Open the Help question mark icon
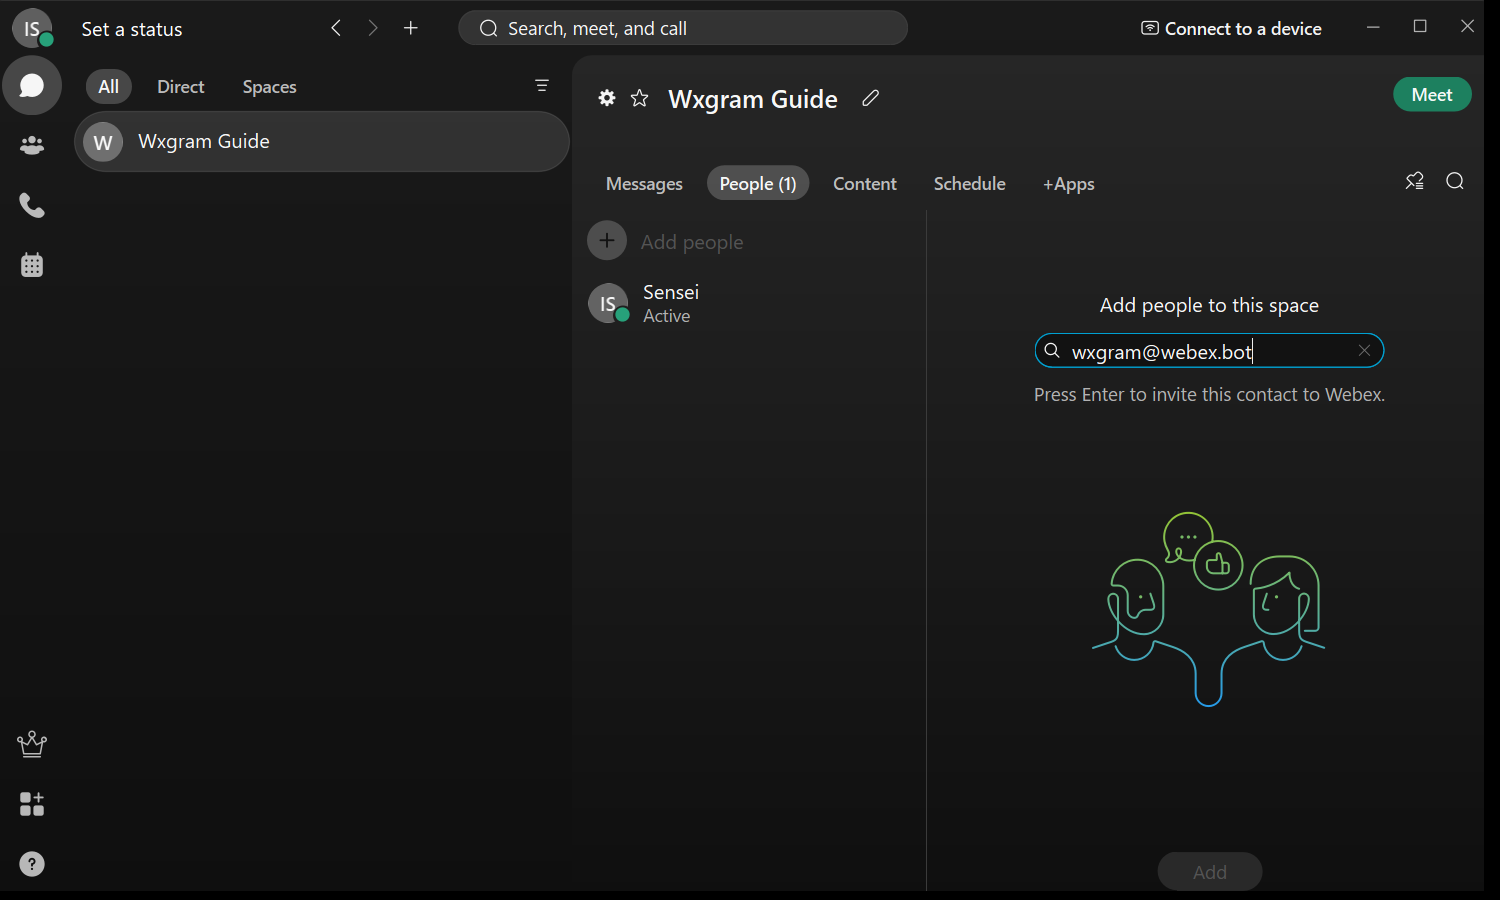This screenshot has width=1500, height=900. coord(32,864)
